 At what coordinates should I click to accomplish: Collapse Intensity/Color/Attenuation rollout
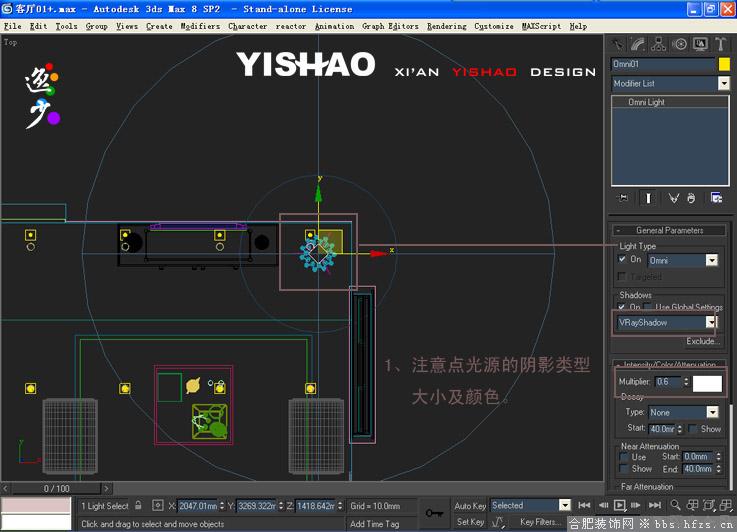coord(669,364)
